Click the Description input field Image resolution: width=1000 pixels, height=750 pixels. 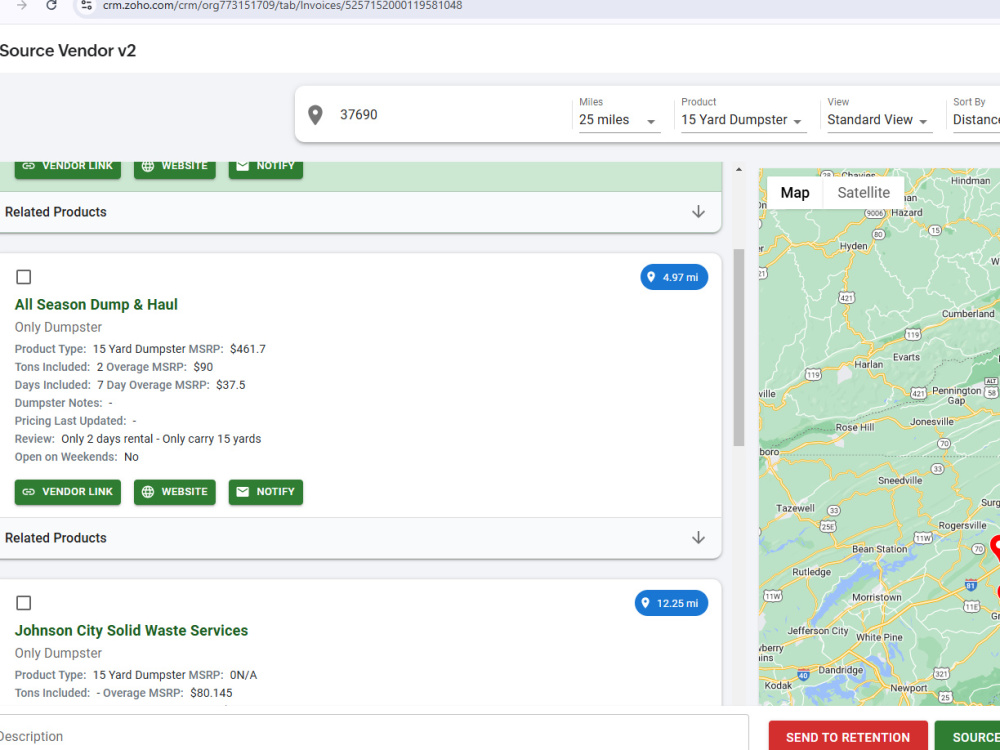pyautogui.click(x=373, y=735)
